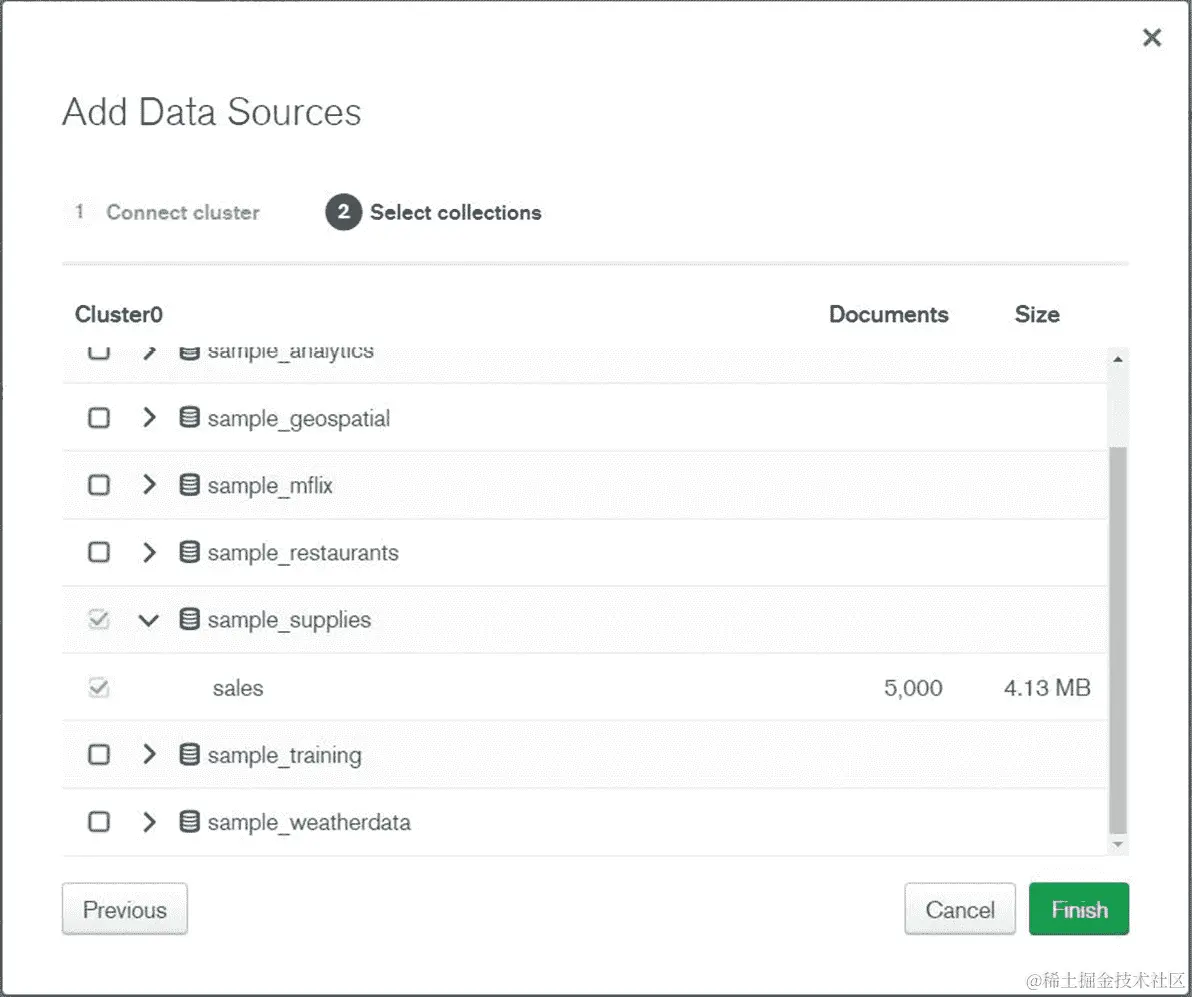Click the sample_supplies database icon
1192x997 pixels.
[x=189, y=620]
